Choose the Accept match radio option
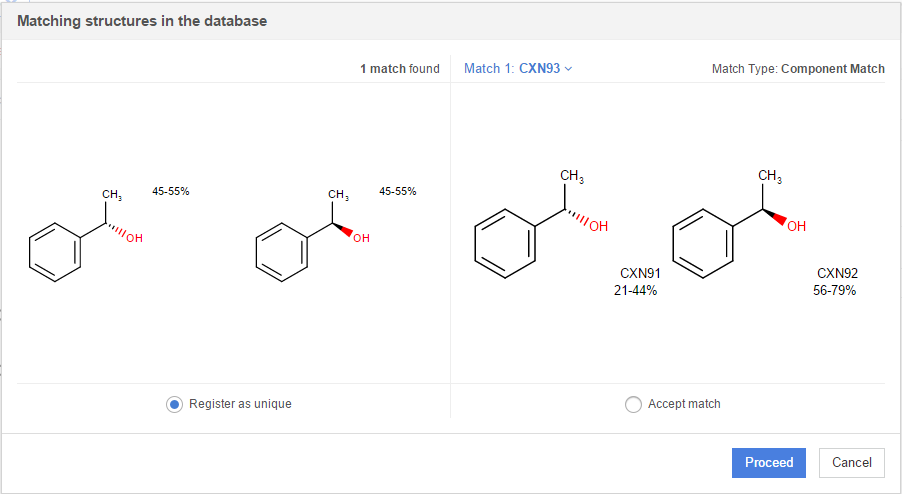 [x=632, y=404]
